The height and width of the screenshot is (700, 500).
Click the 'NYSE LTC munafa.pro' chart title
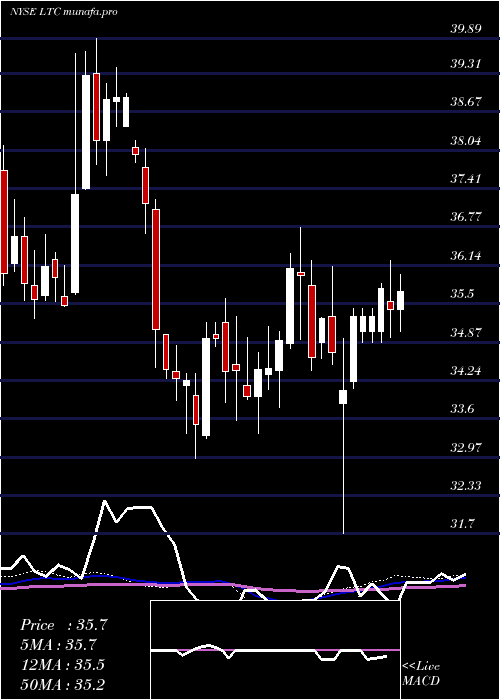[64, 12]
